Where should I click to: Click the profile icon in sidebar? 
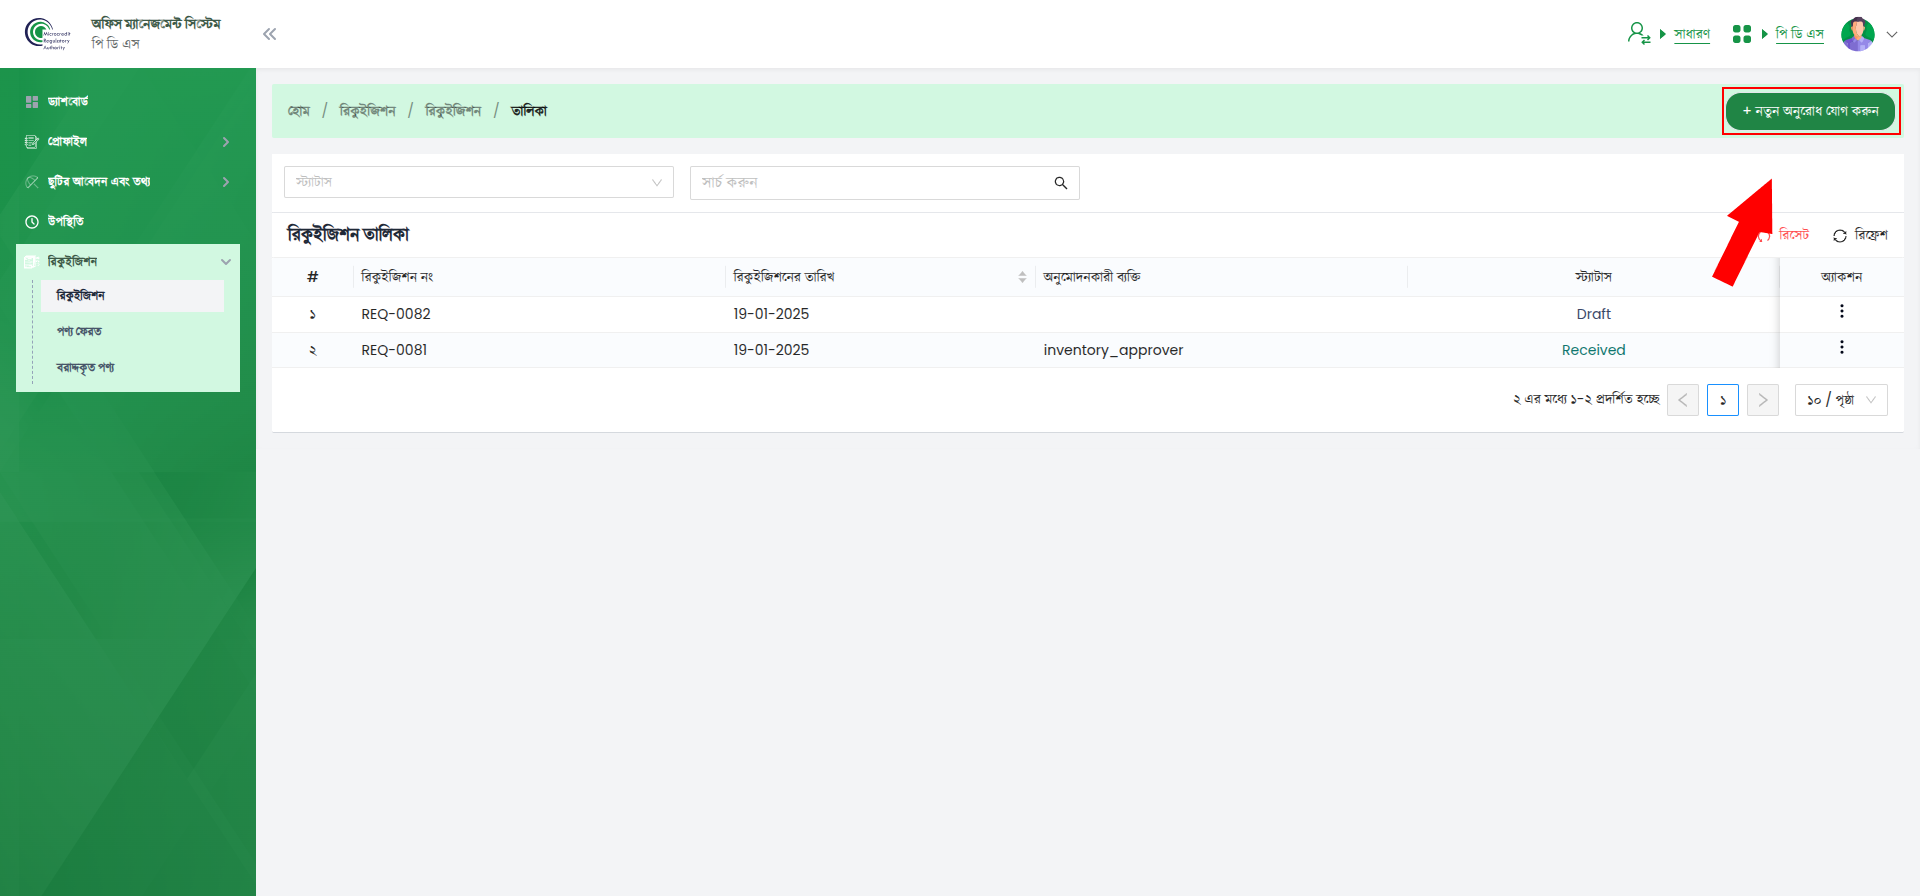(32, 142)
